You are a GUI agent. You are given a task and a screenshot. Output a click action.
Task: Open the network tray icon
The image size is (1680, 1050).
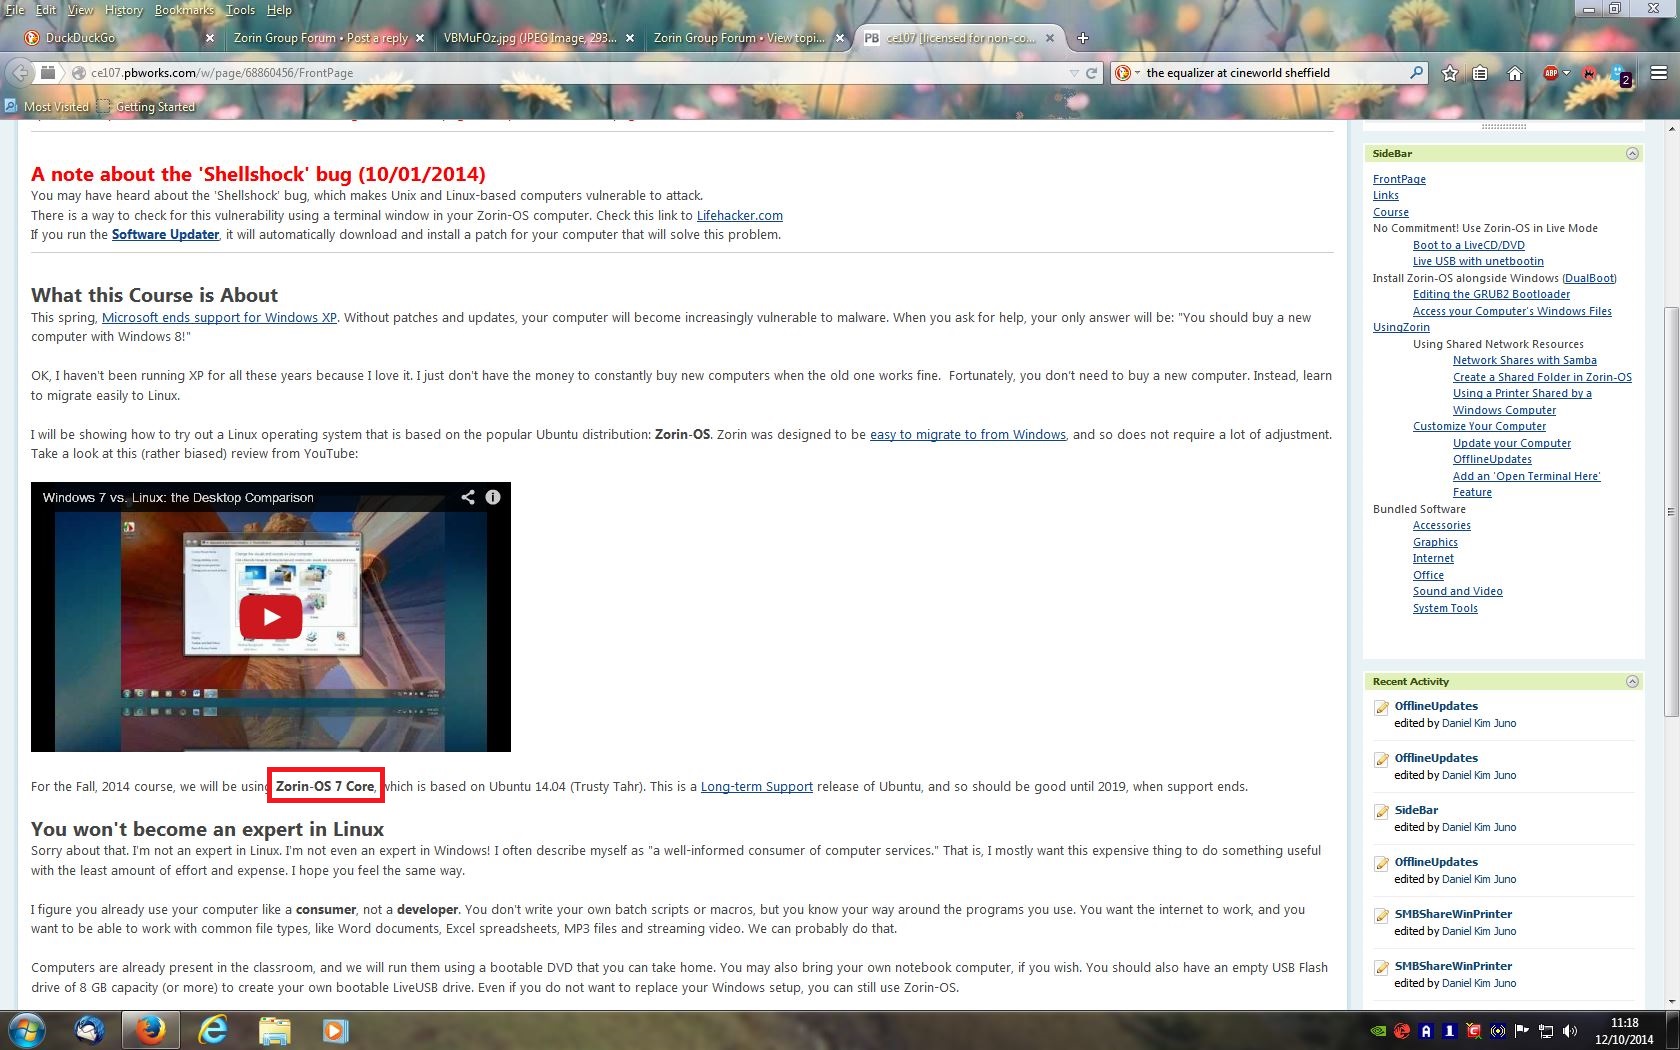[1546, 1031]
